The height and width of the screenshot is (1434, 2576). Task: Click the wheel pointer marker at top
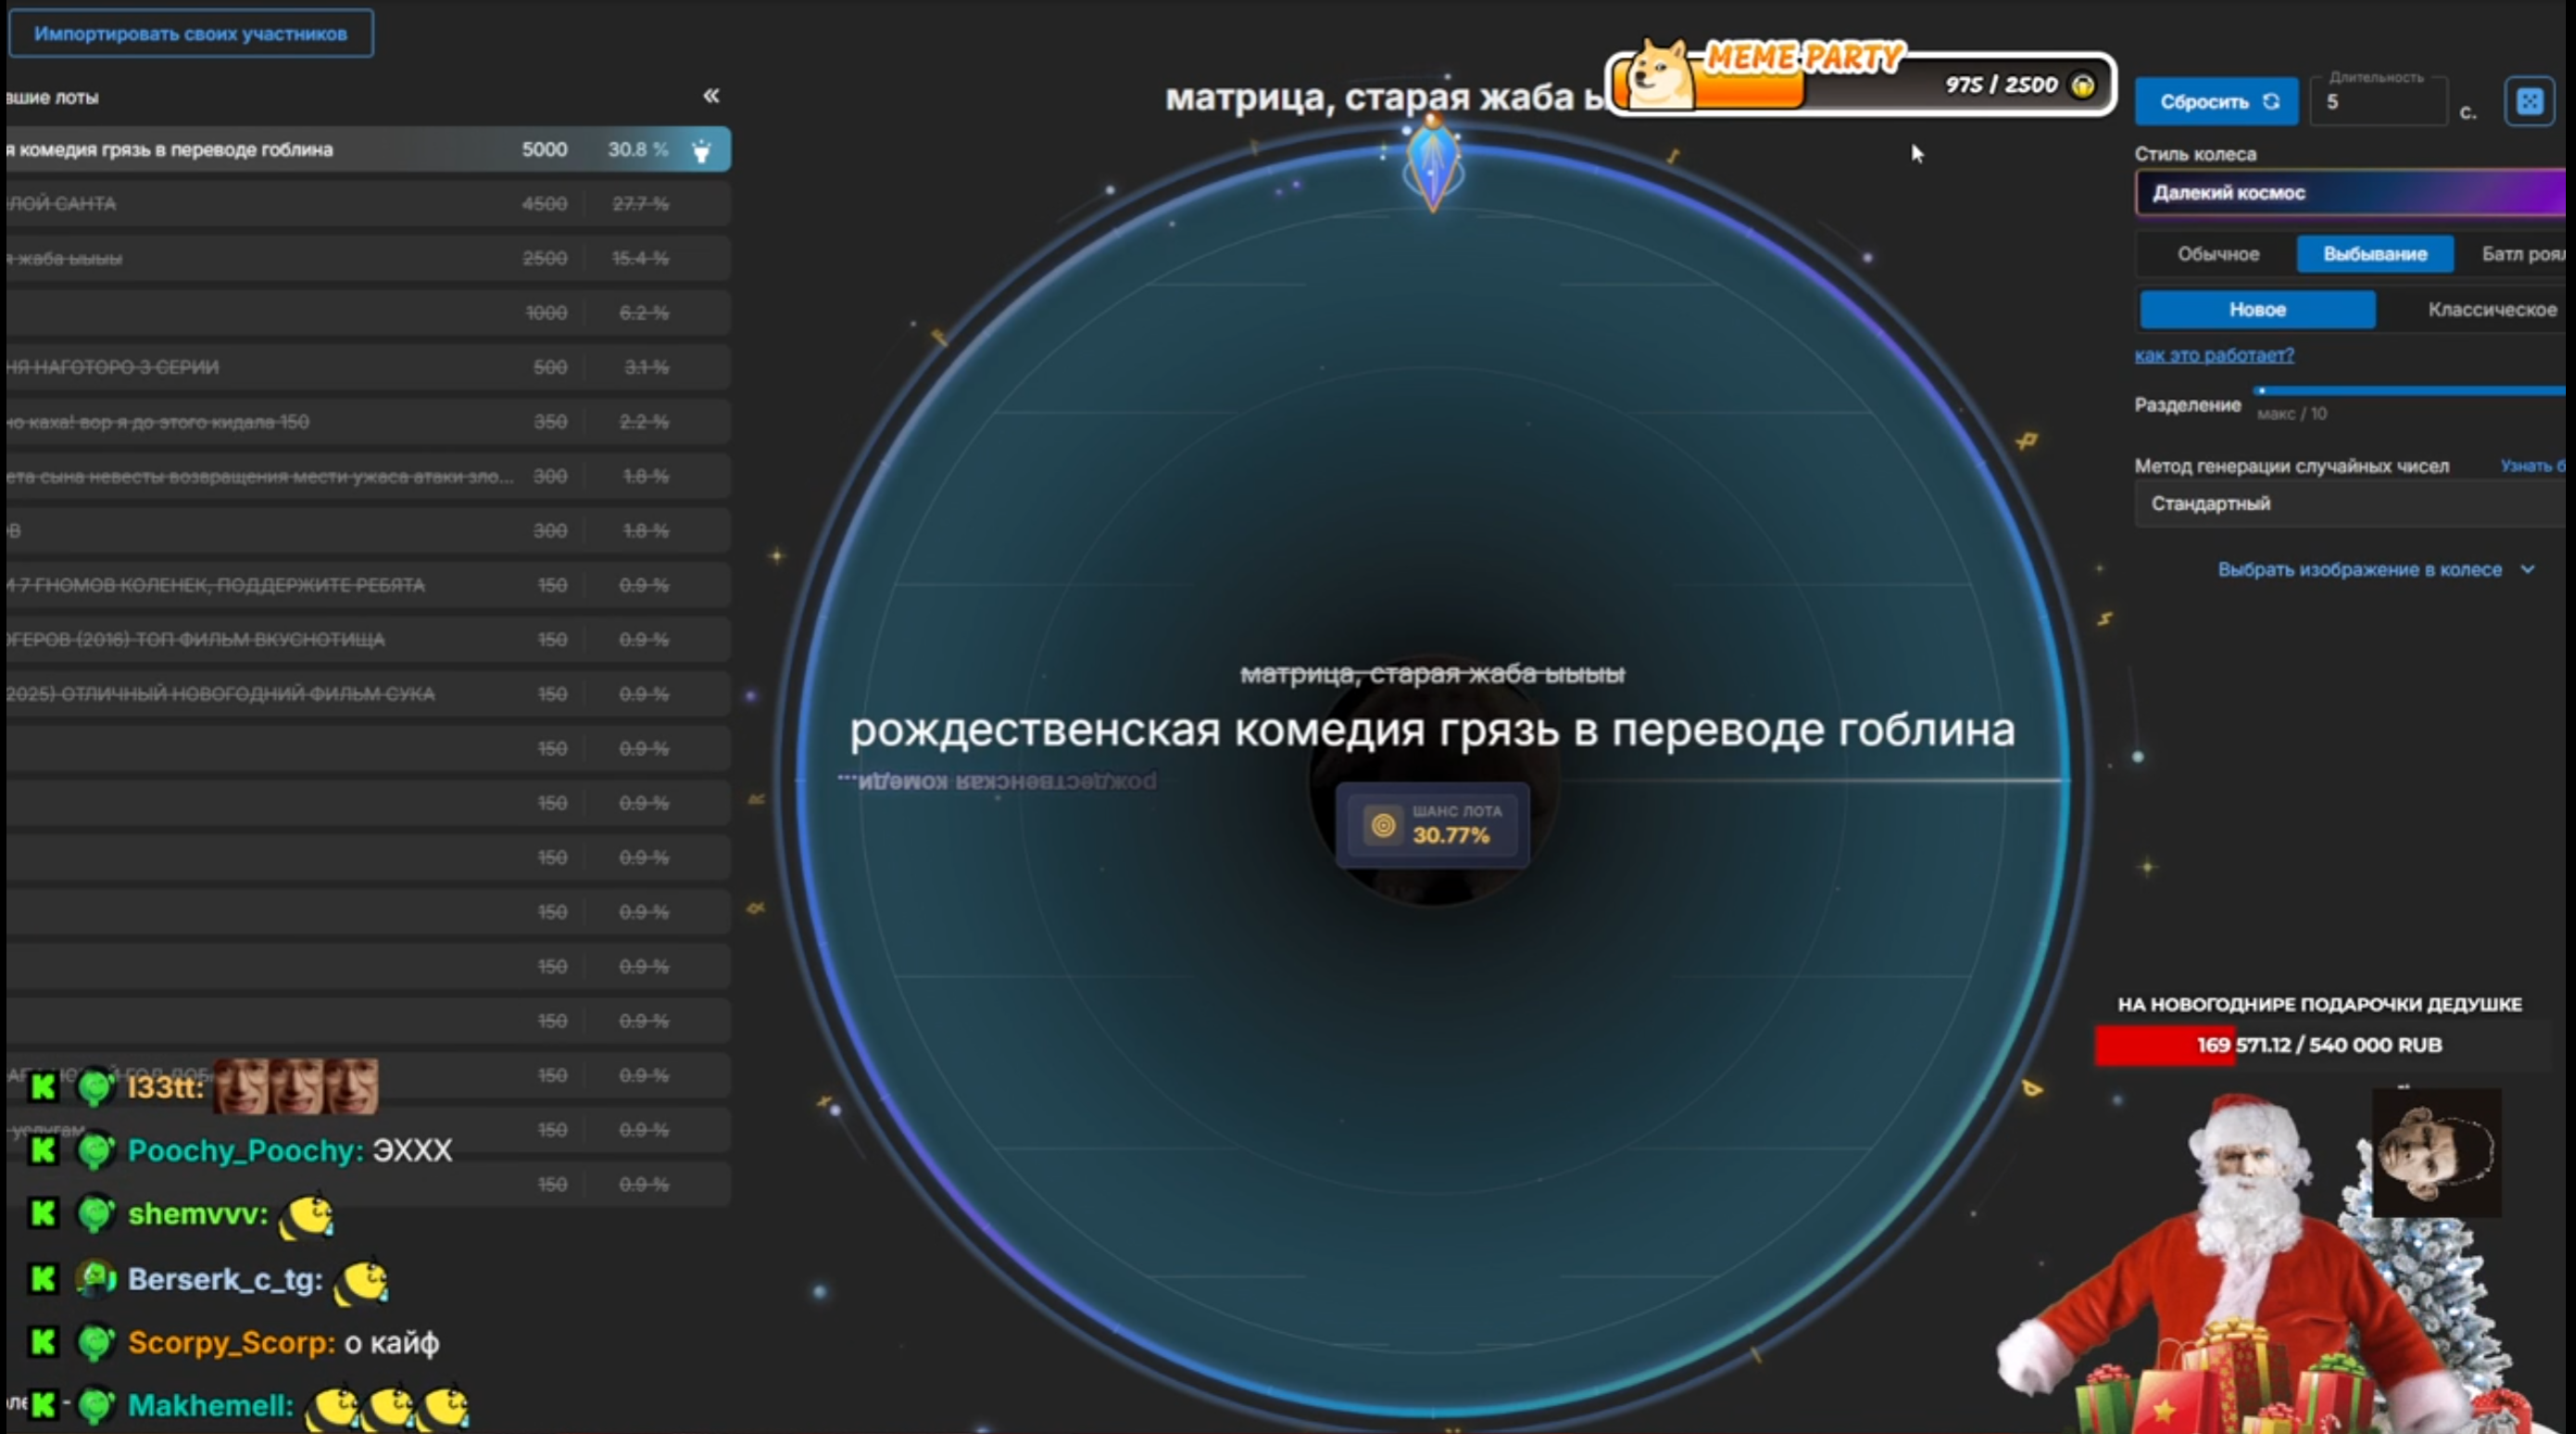click(1433, 166)
